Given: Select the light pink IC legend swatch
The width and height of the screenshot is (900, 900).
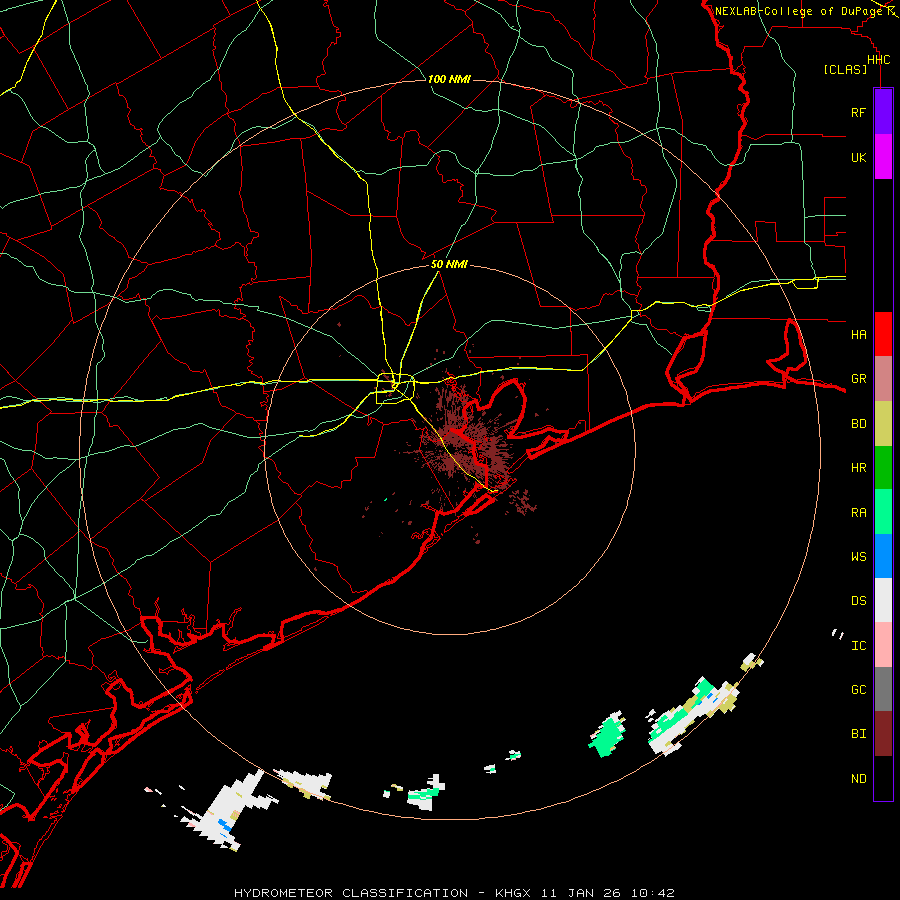Looking at the screenshot, I should click(x=883, y=645).
